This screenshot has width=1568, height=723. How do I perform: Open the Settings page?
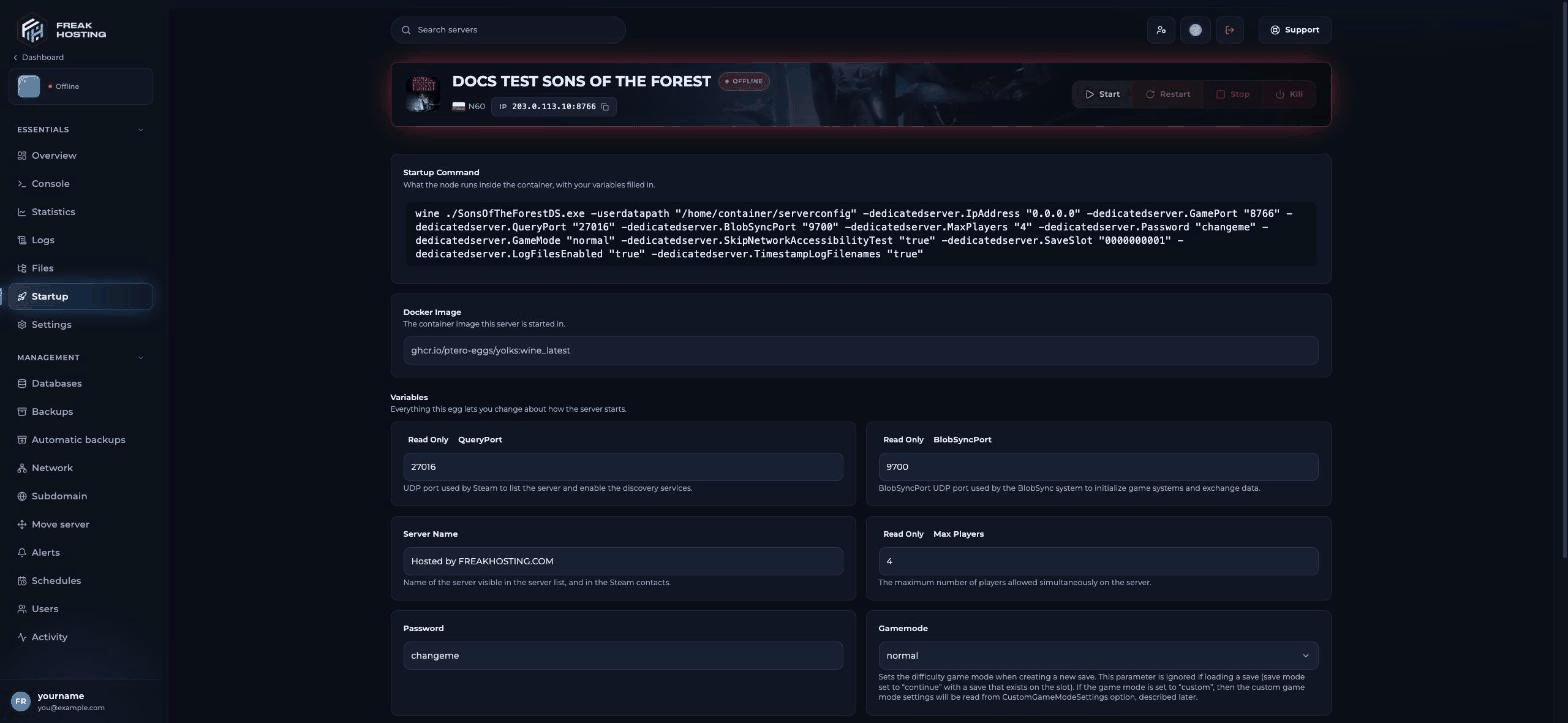(x=81, y=325)
